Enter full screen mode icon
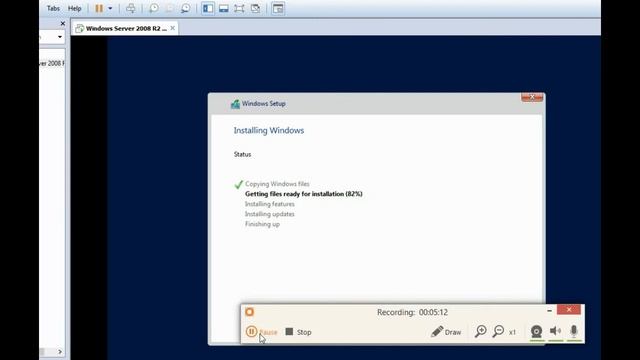640x360 pixels. tap(239, 8)
